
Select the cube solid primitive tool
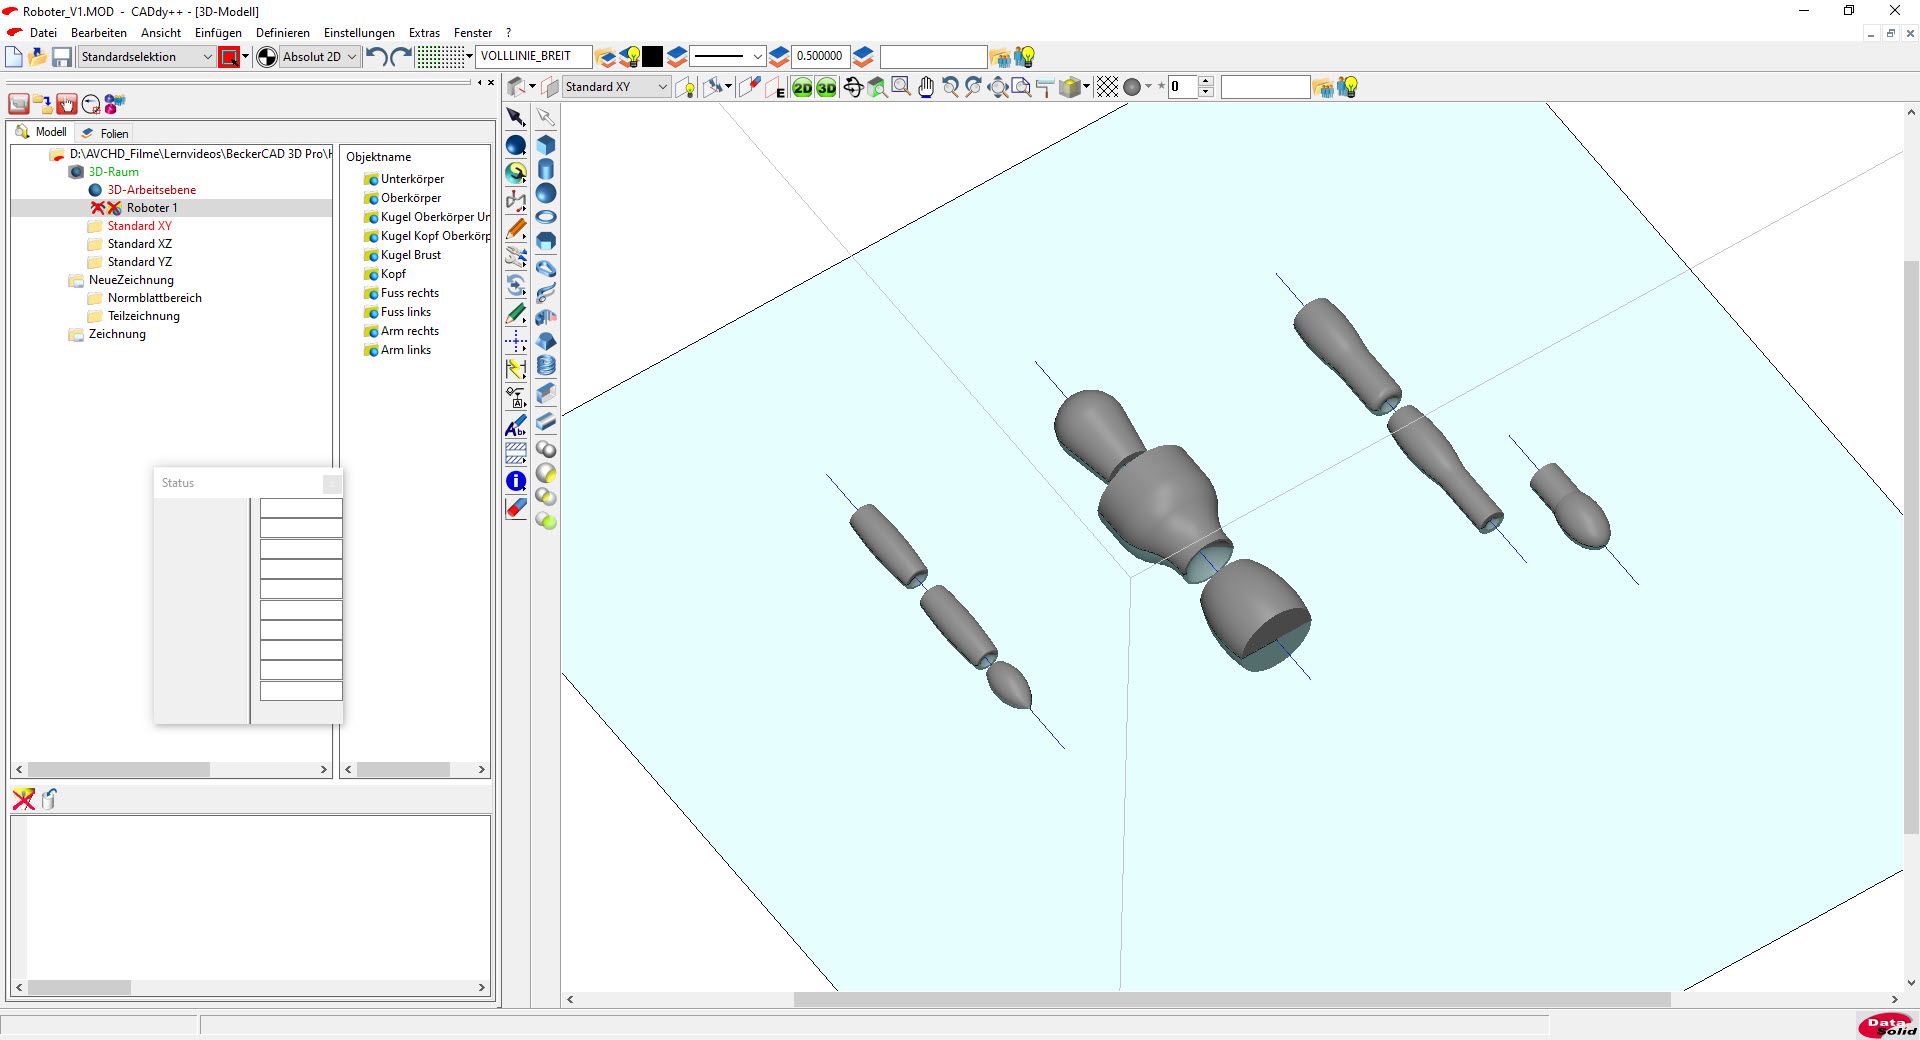coord(546,145)
